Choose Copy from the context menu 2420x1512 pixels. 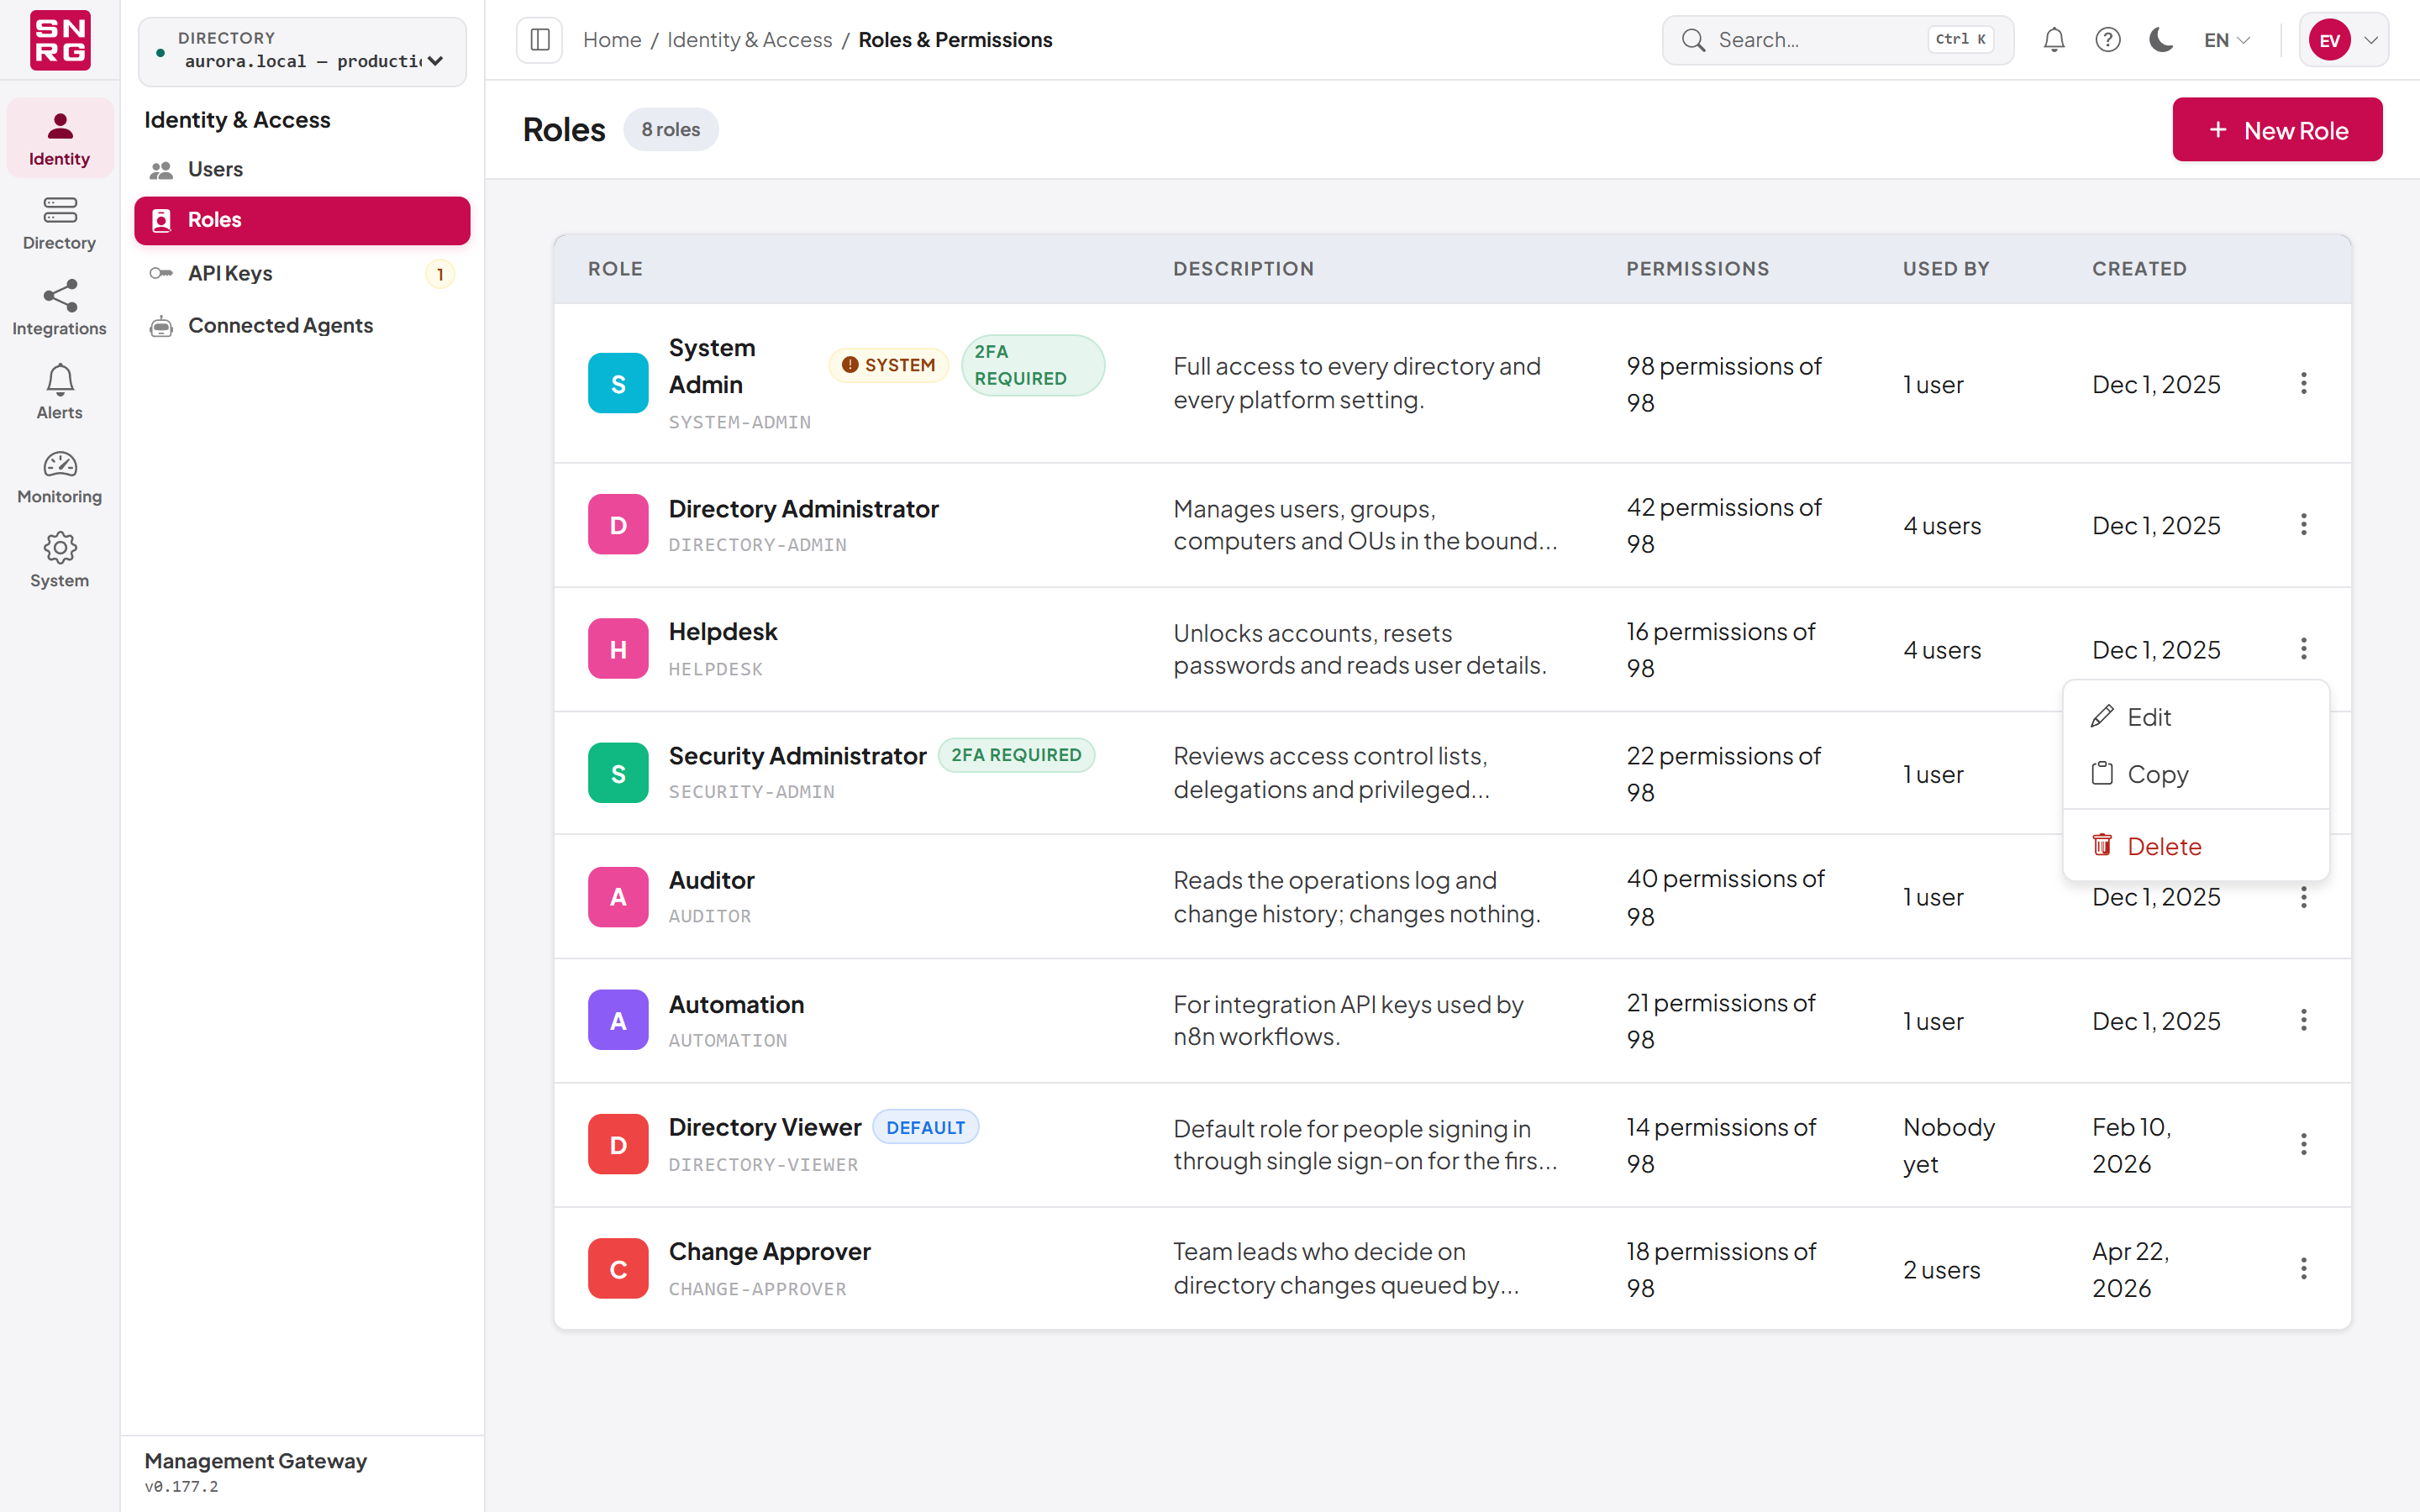pos(2196,774)
